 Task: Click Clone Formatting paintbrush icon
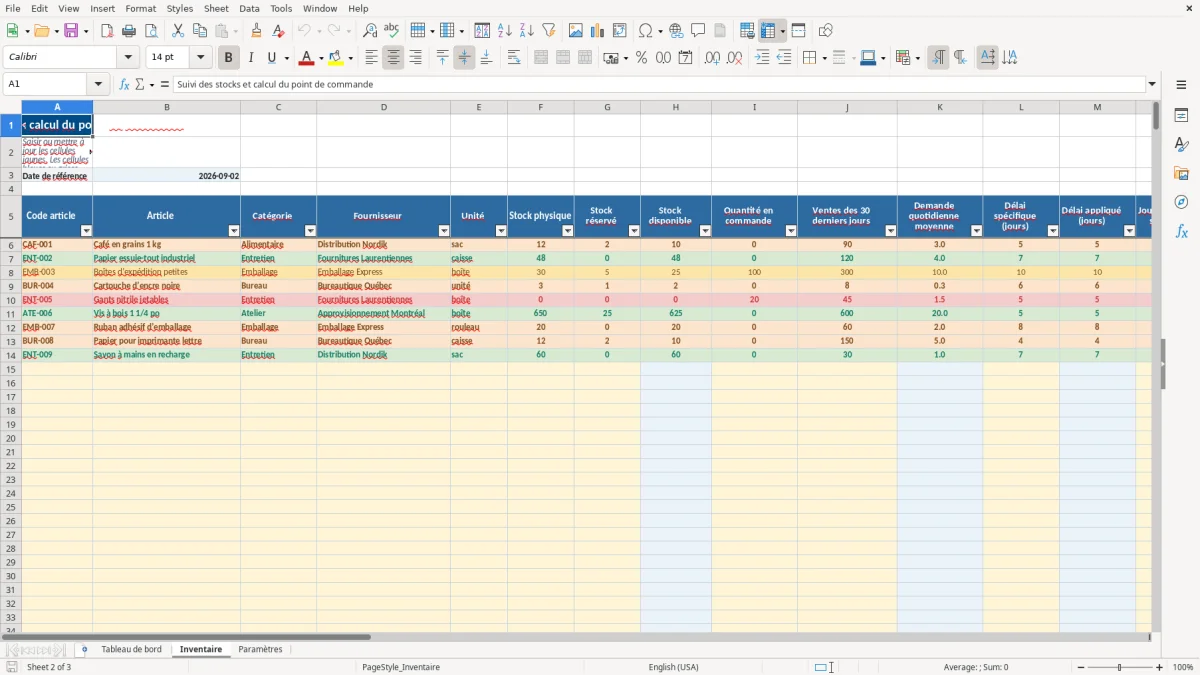click(257, 31)
